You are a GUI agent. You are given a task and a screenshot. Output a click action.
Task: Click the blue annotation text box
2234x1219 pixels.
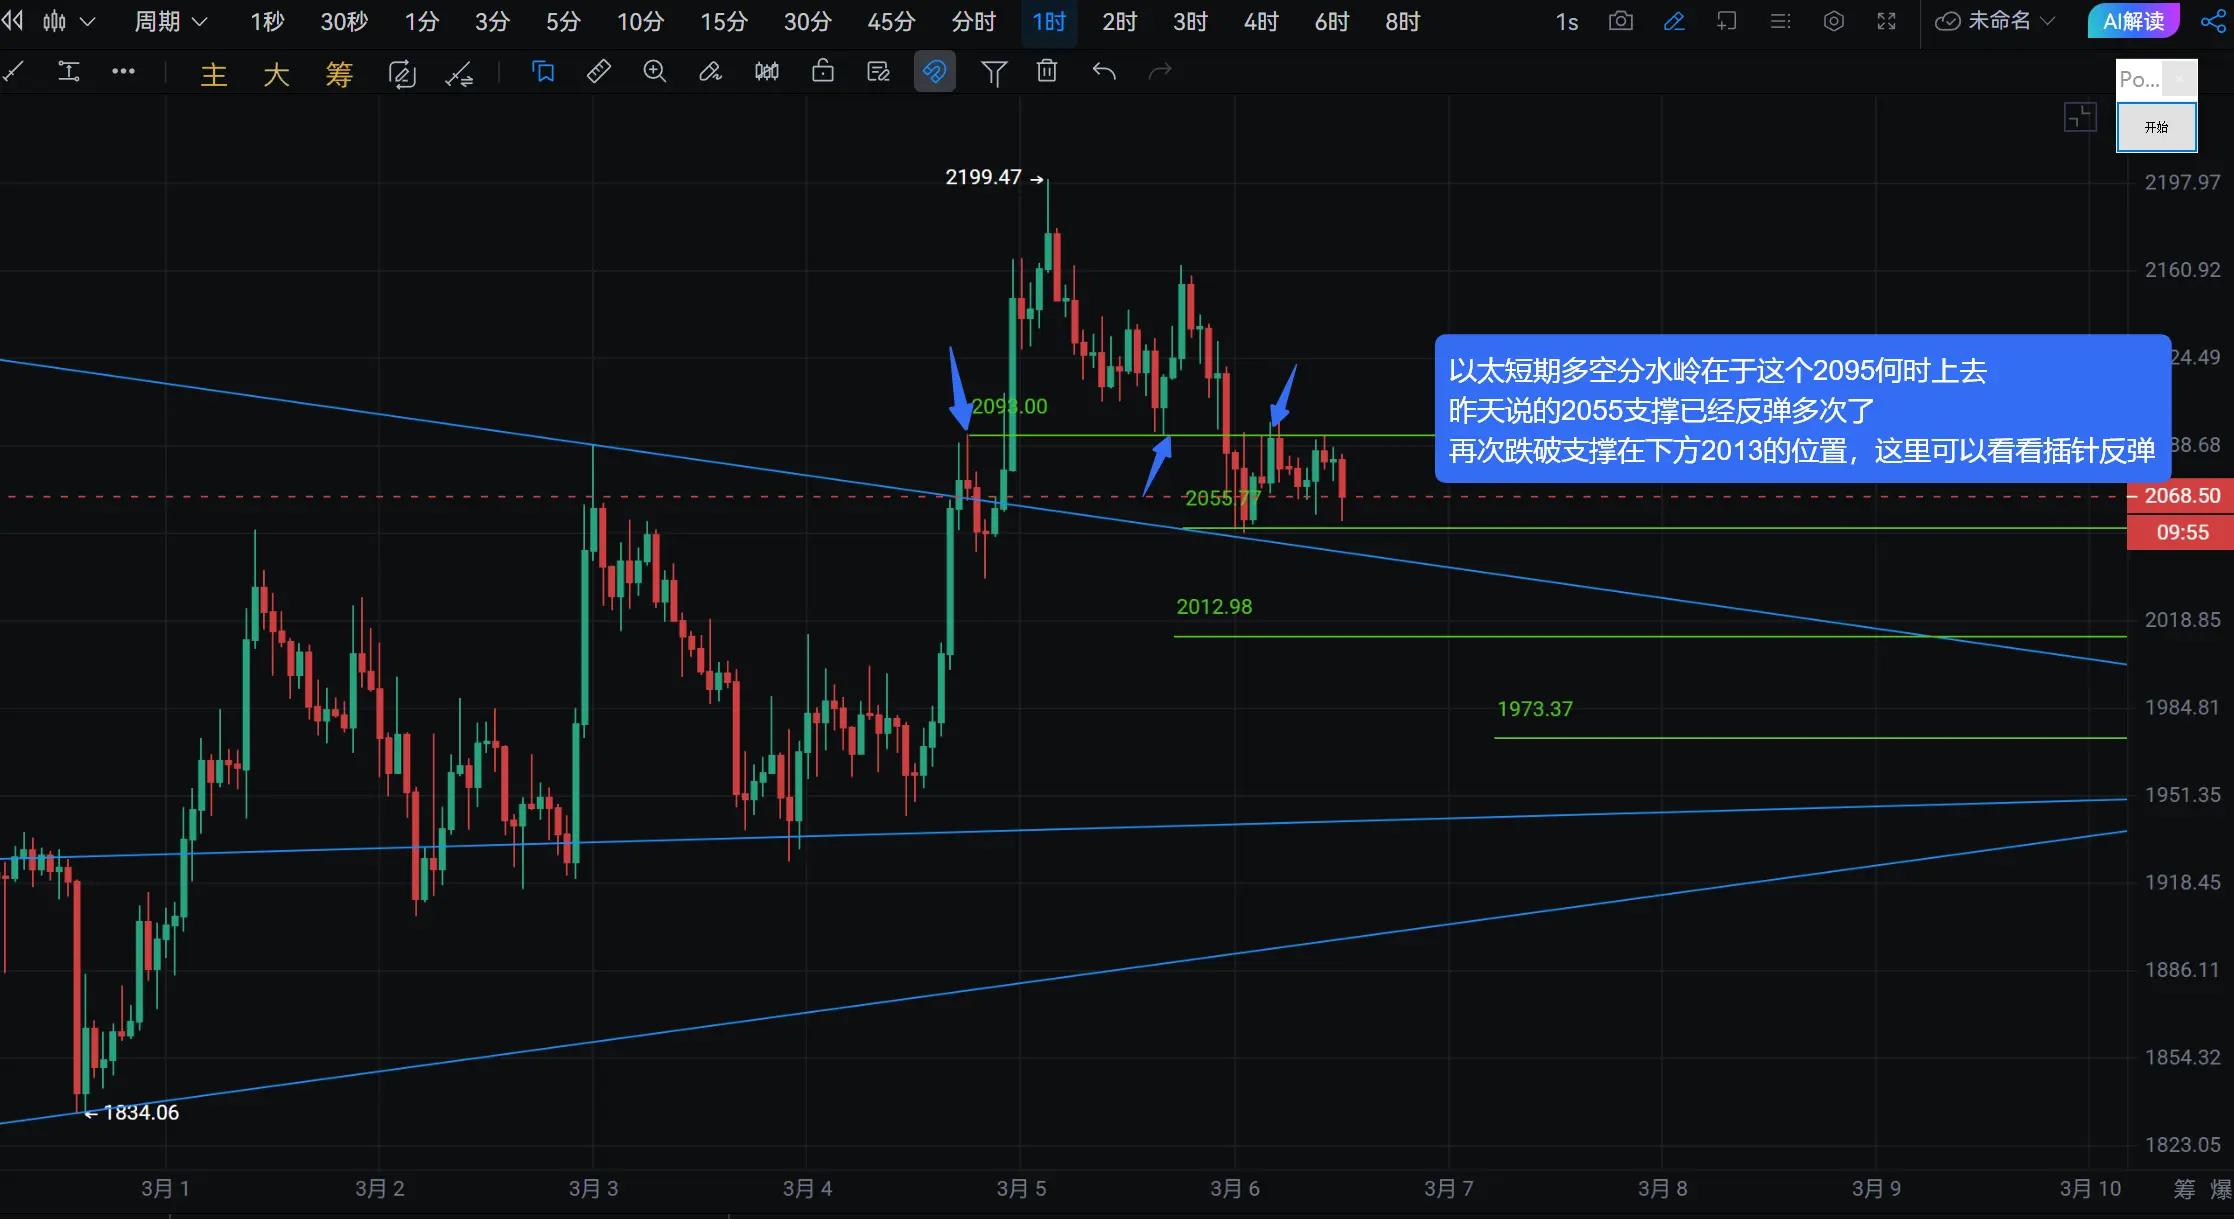point(1801,410)
